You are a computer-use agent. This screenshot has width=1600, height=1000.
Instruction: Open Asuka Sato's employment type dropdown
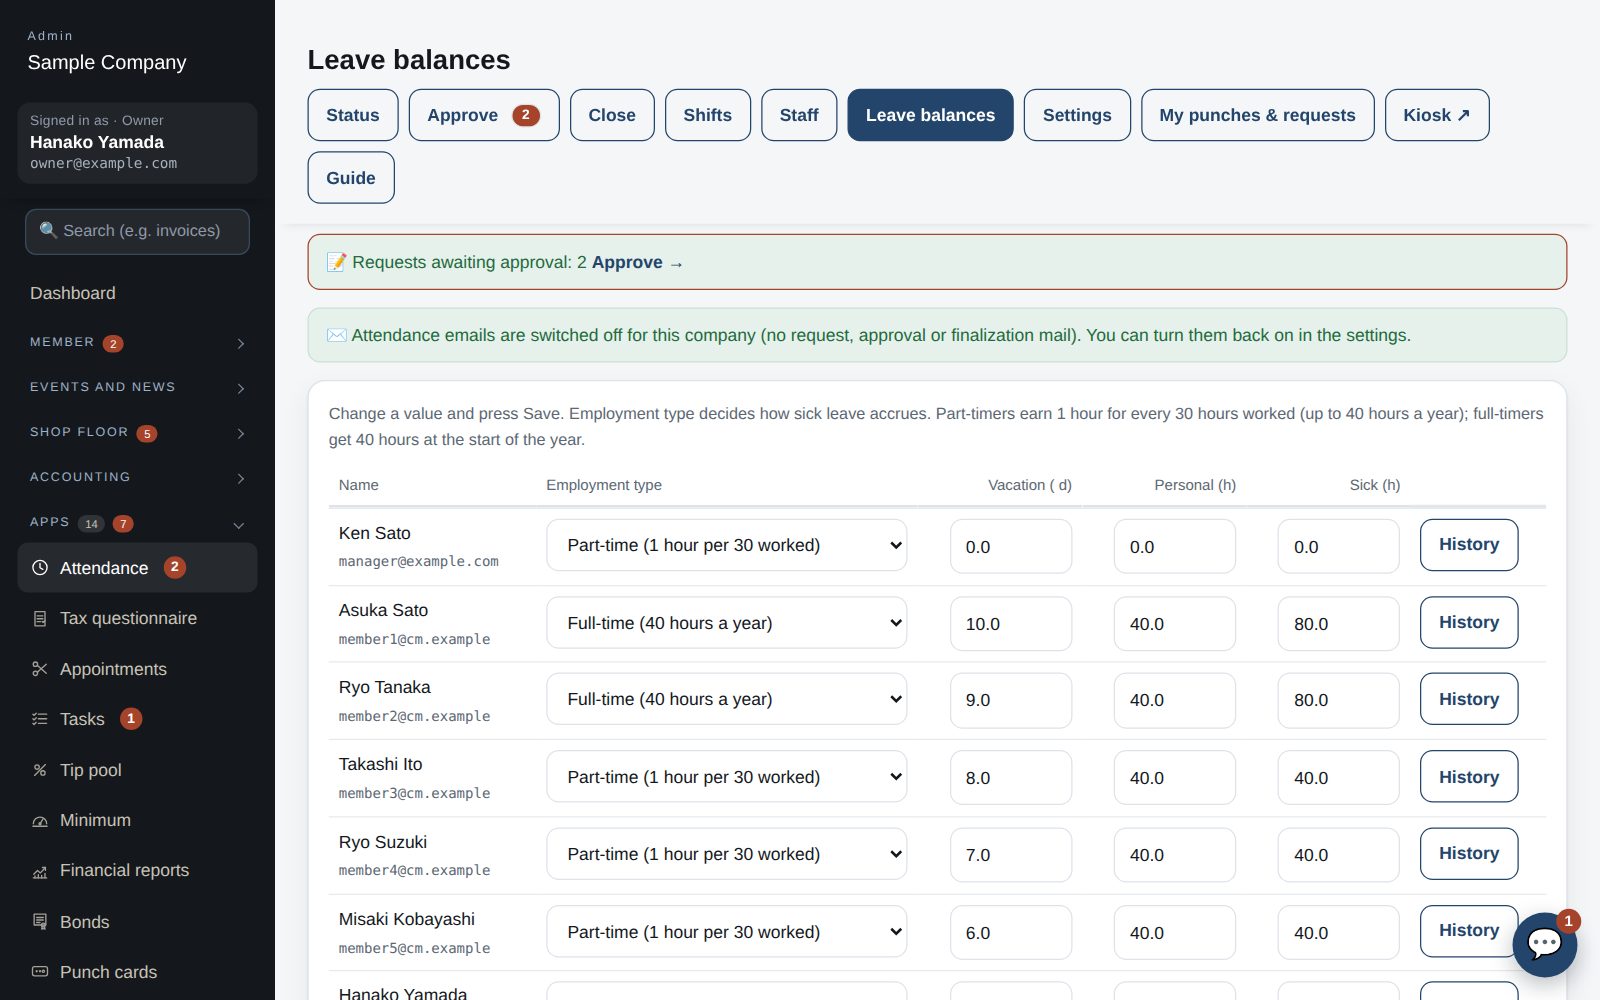pyautogui.click(x=726, y=623)
